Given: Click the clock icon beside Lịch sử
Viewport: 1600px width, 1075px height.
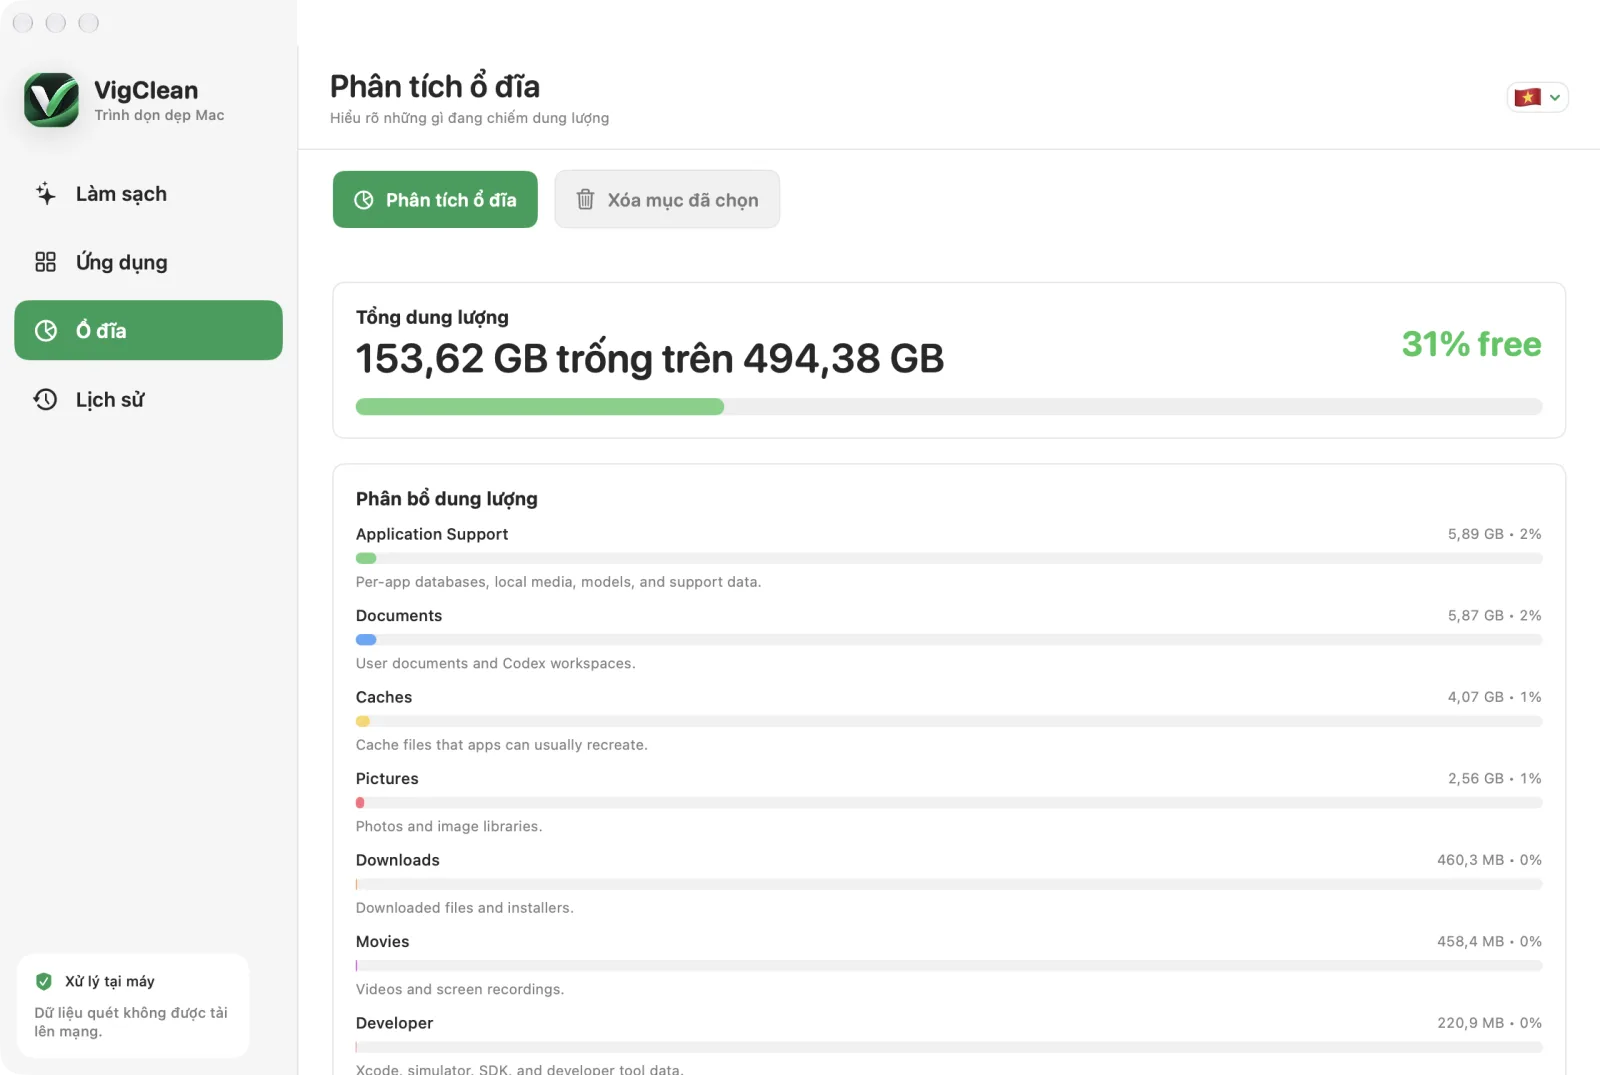Looking at the screenshot, I should (46, 400).
